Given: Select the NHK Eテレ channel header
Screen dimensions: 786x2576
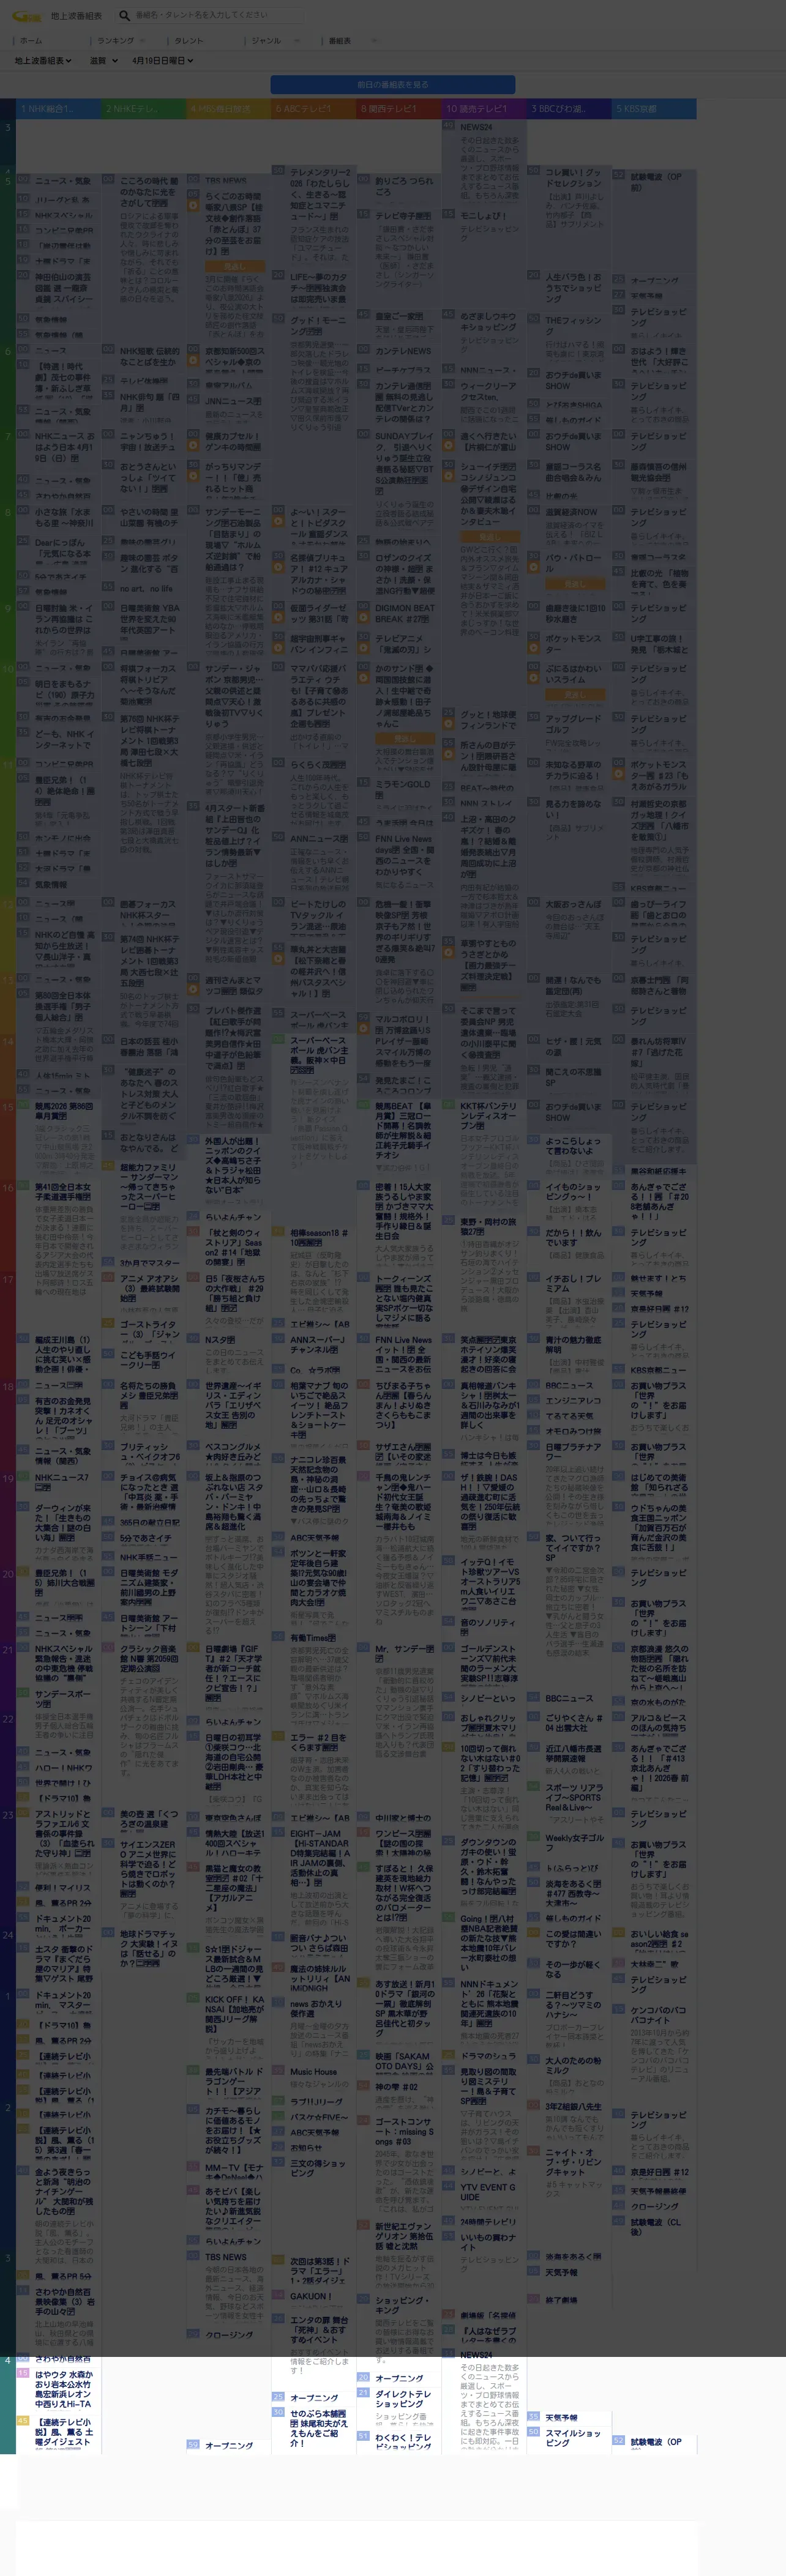Looking at the screenshot, I should 143,109.
